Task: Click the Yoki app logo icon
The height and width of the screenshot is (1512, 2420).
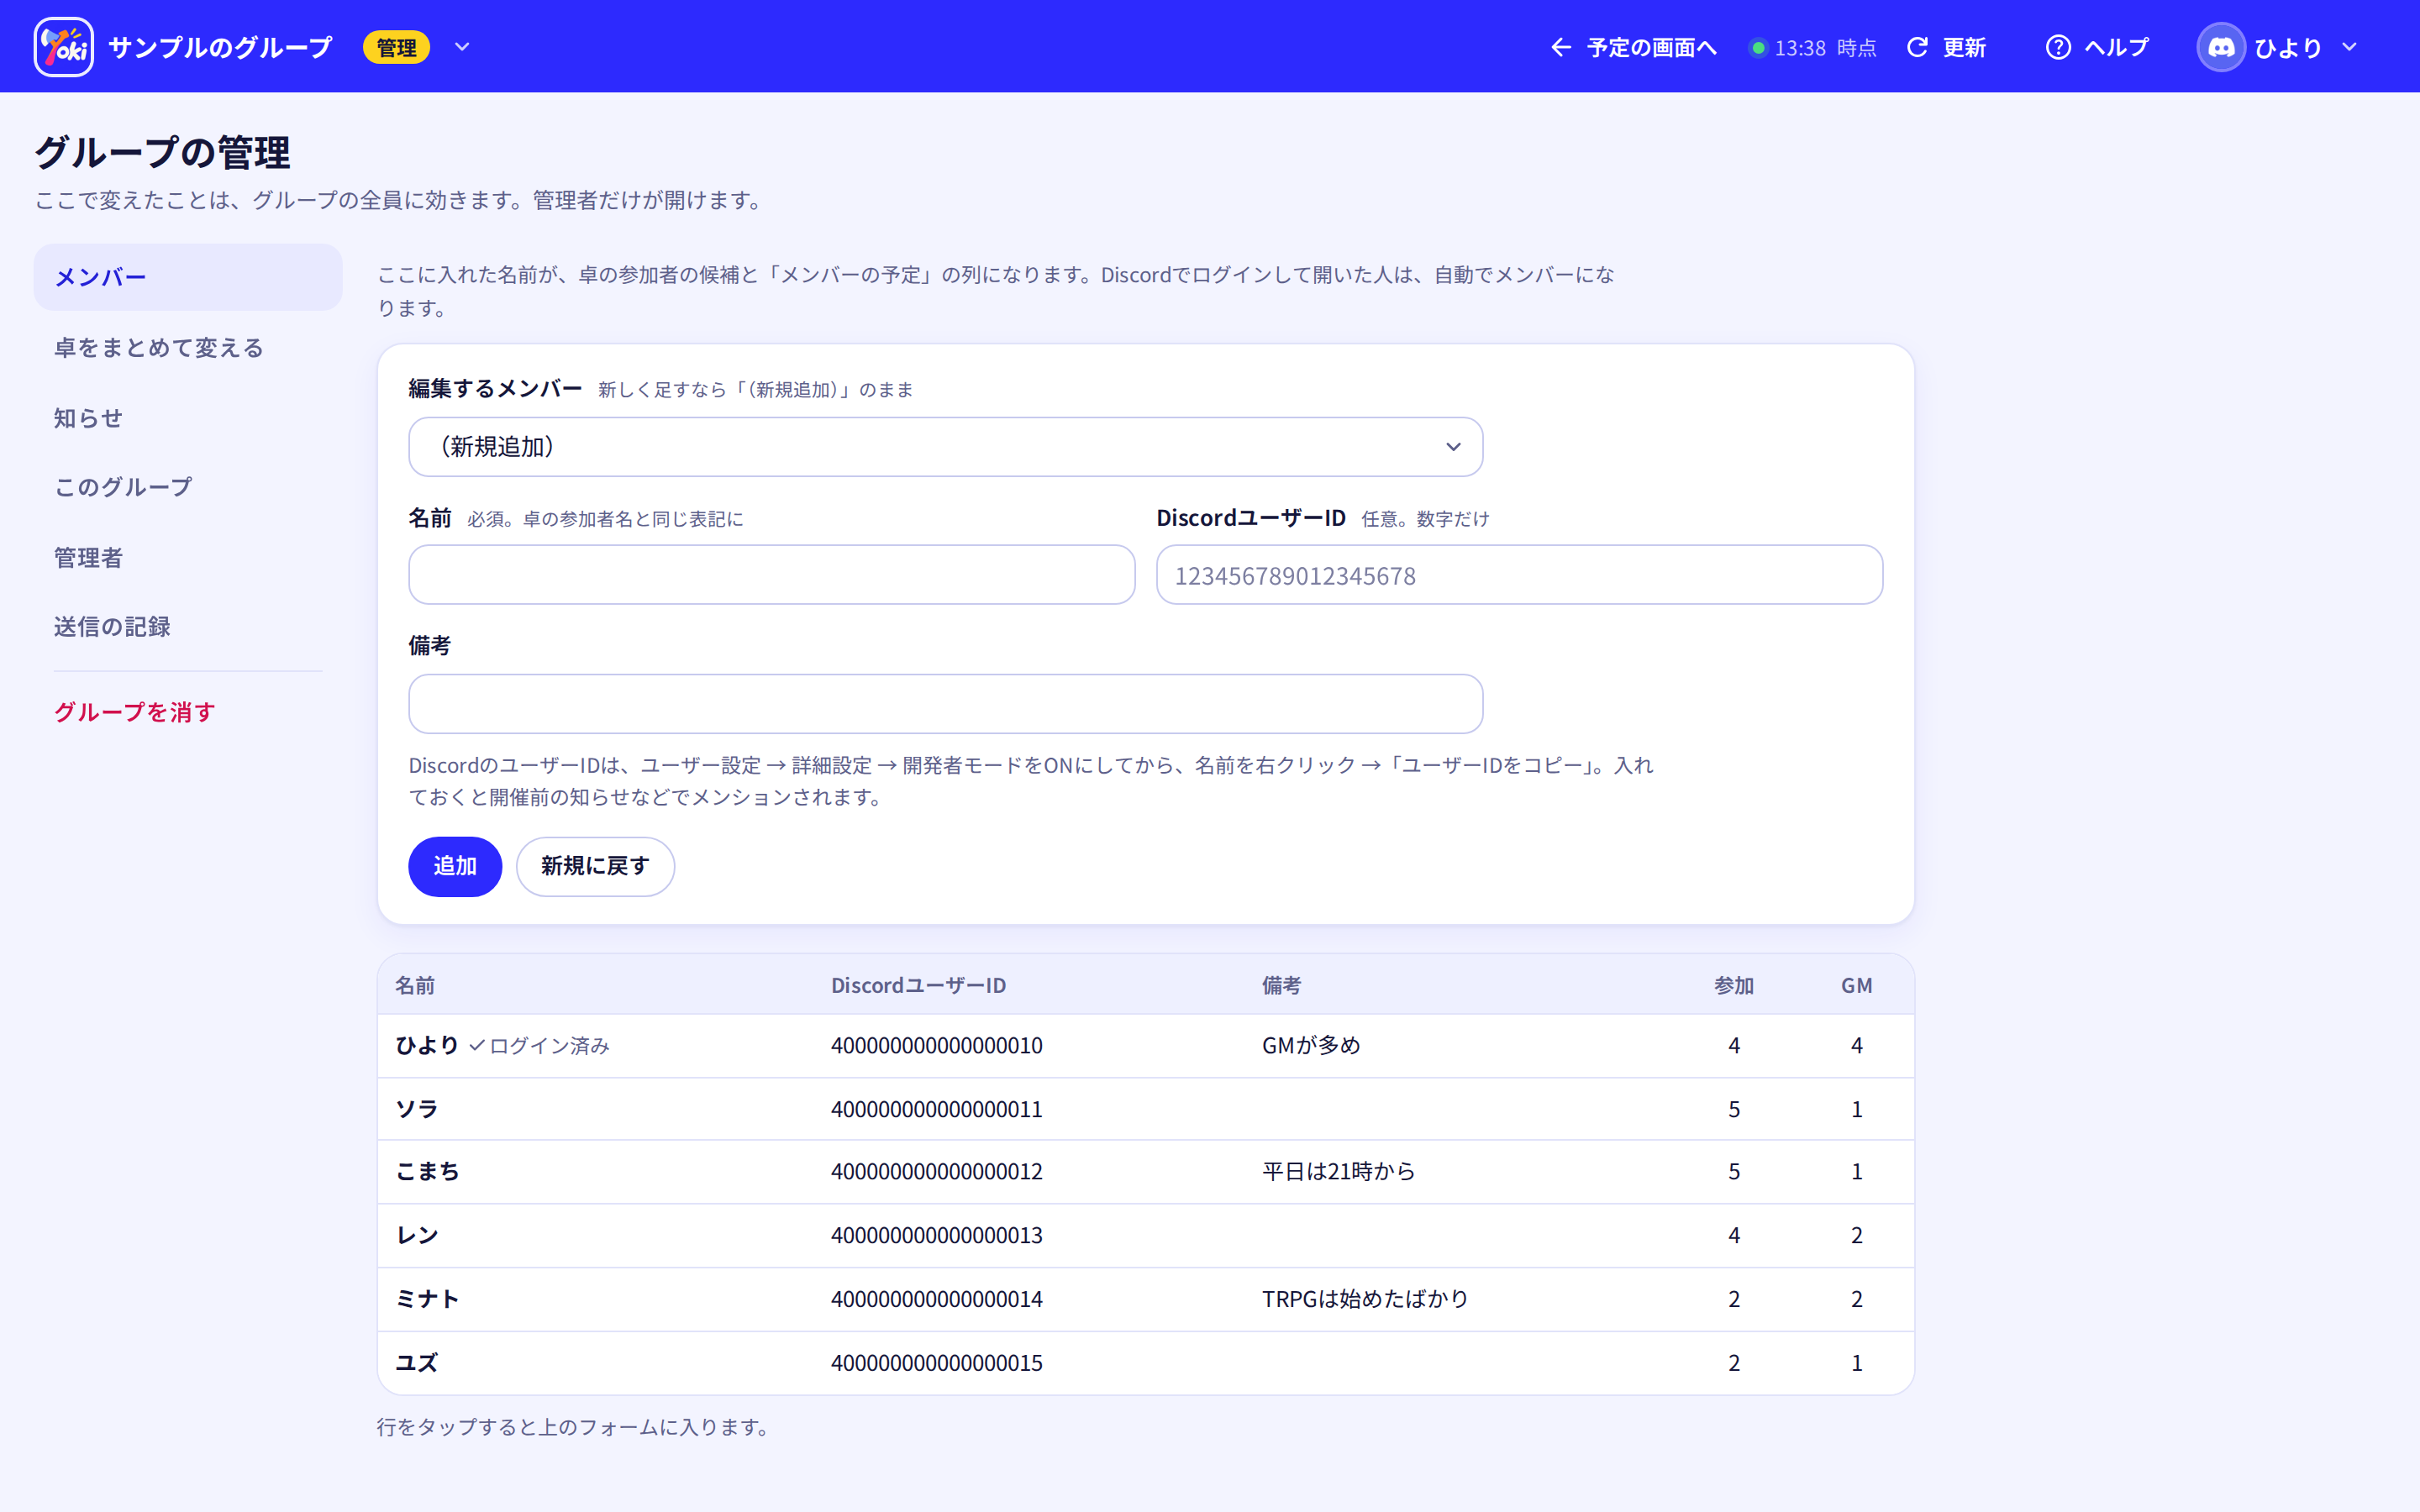Action: [x=64, y=47]
